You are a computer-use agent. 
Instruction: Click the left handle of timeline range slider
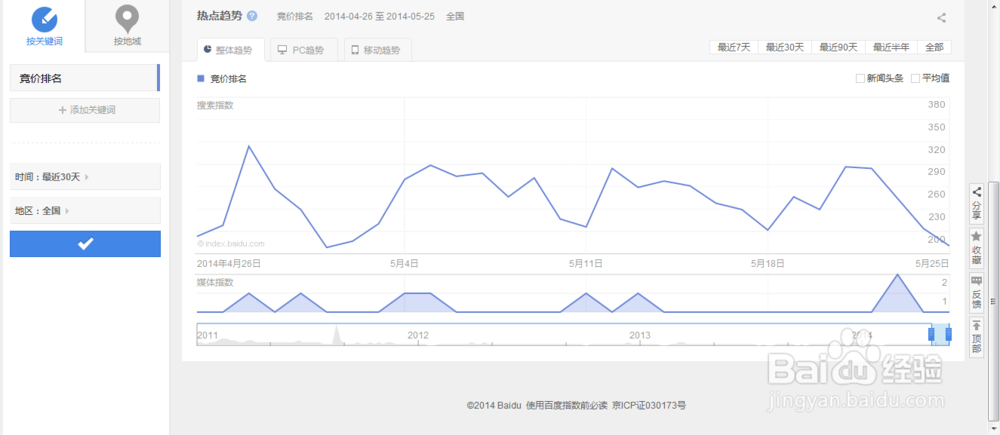(x=930, y=334)
